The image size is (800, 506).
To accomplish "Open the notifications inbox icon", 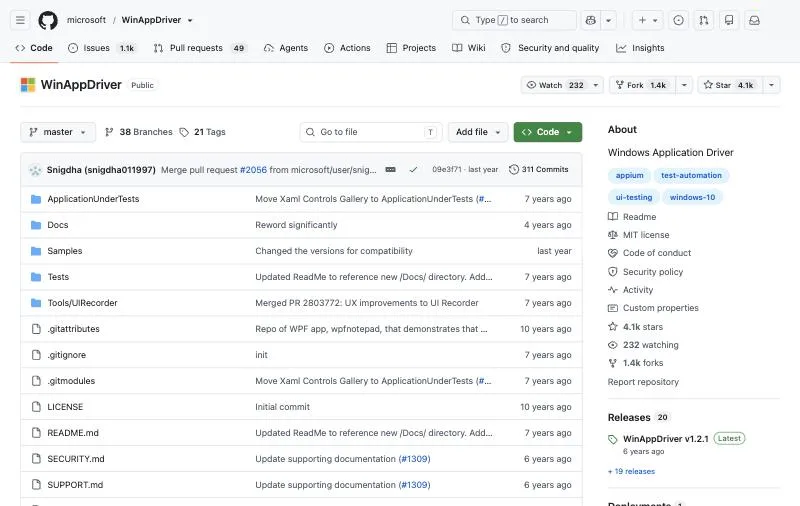I will click(754, 20).
